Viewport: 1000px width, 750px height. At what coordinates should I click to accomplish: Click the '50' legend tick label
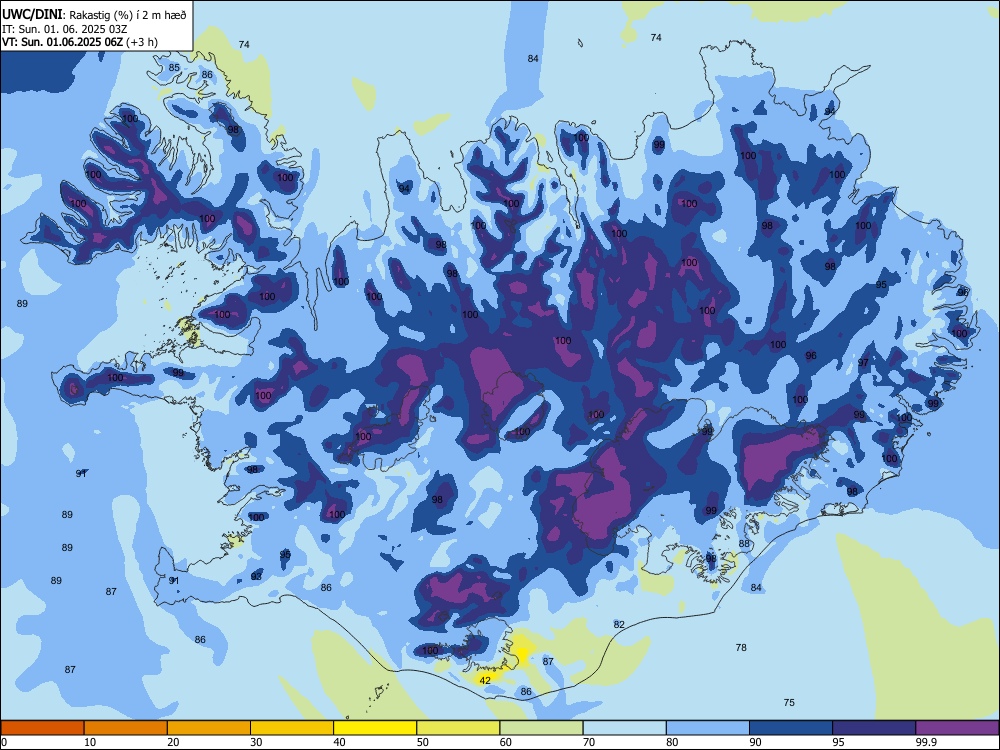[x=423, y=742]
